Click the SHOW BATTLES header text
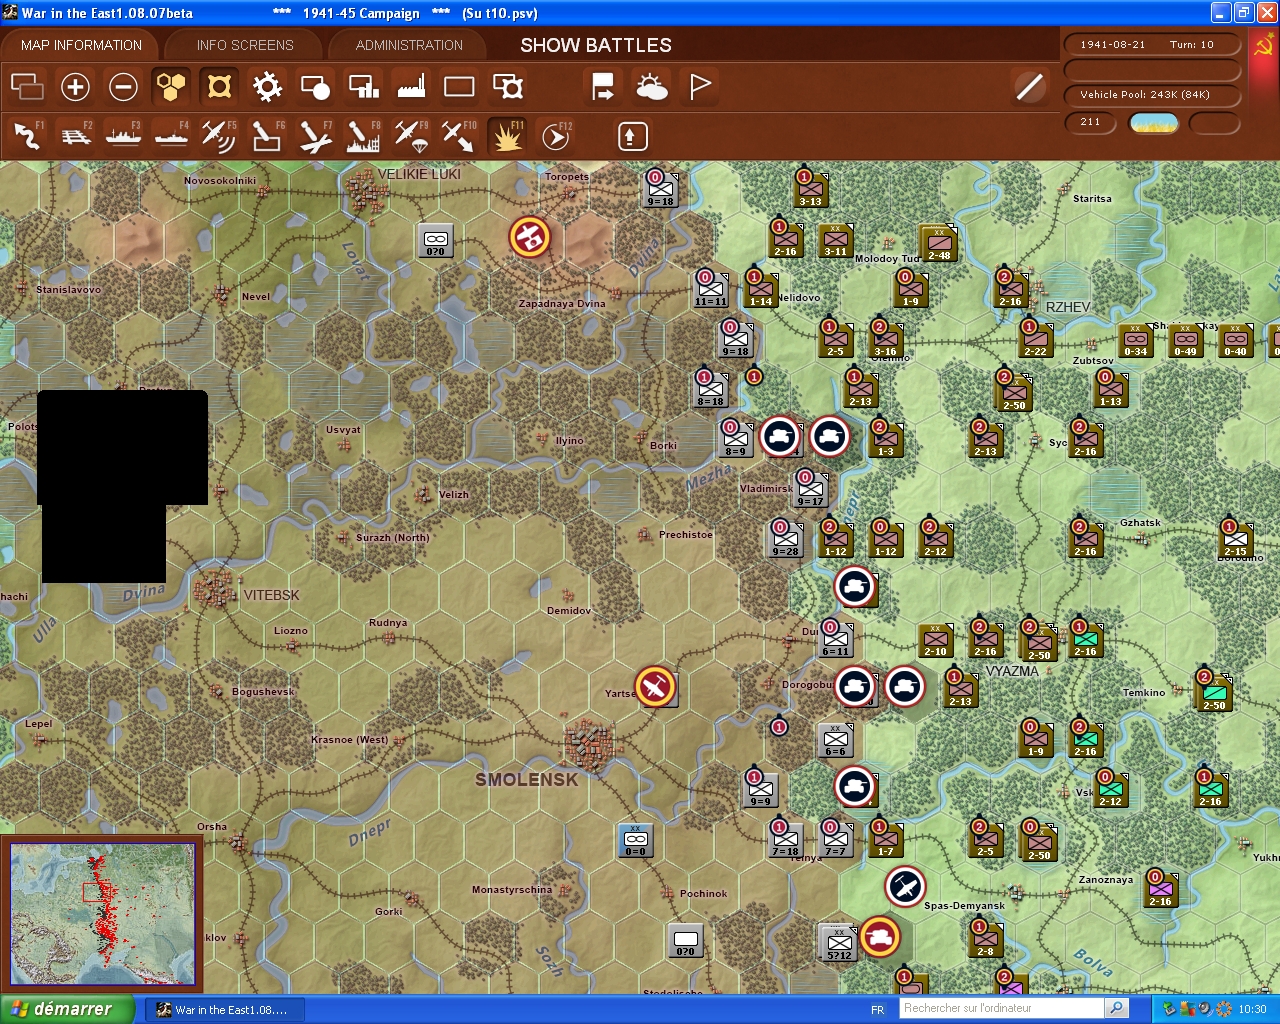 pos(594,45)
